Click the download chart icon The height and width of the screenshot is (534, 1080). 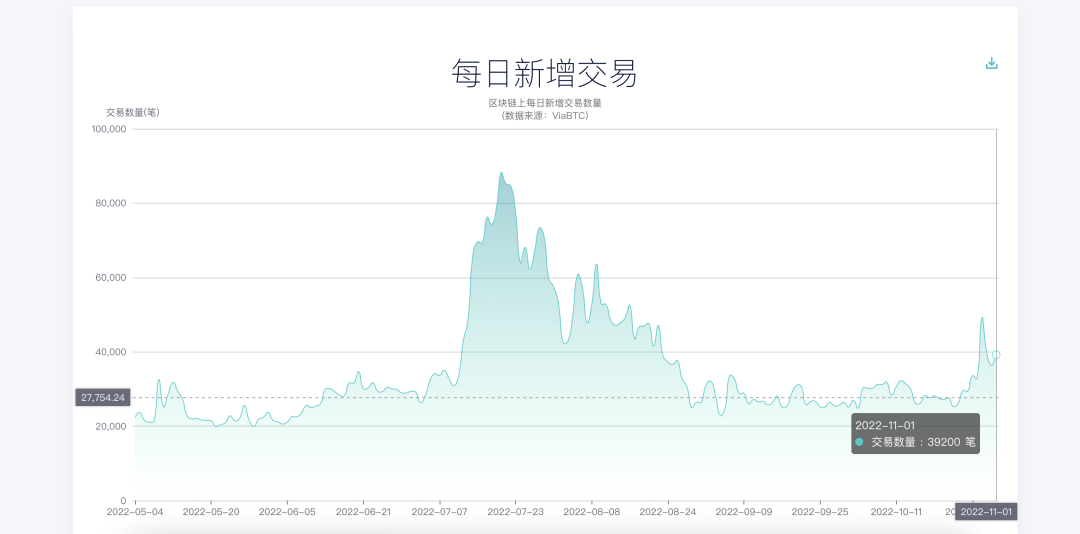tap(992, 63)
